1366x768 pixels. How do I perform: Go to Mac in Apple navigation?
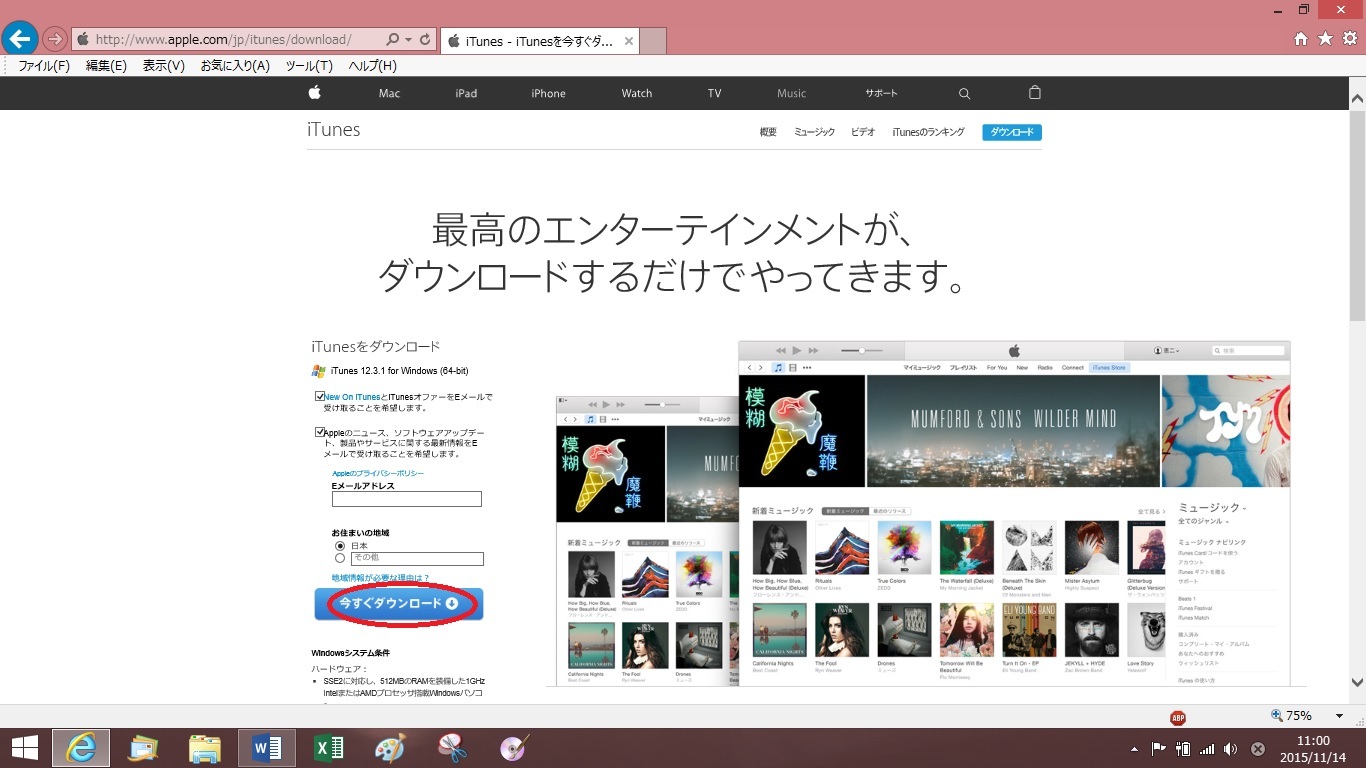click(389, 93)
